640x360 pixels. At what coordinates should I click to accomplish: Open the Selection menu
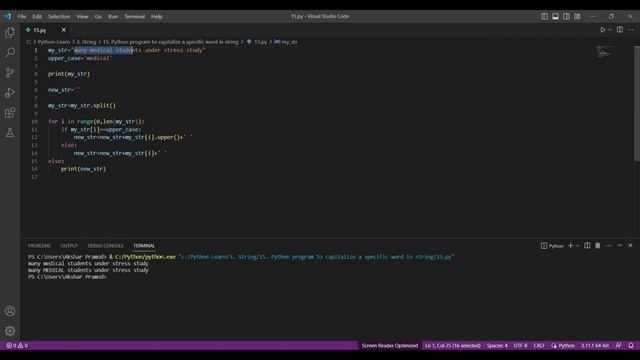59,17
